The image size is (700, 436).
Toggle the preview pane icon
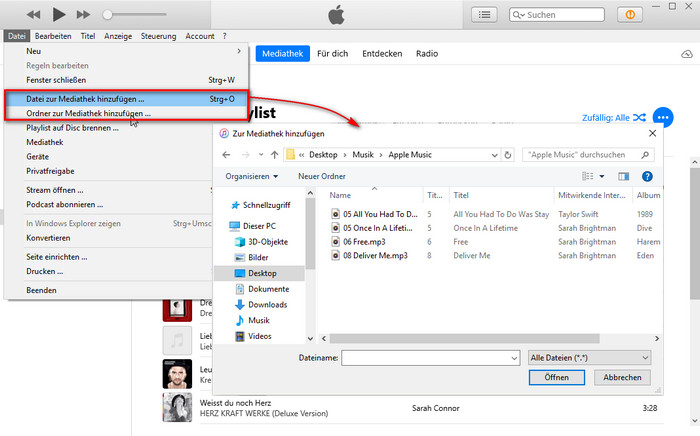click(x=624, y=177)
